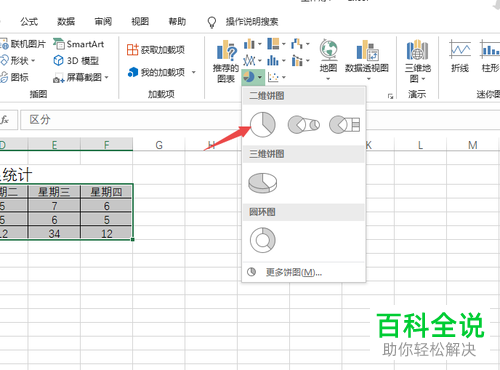
Task: Open the 三维地图 3D map button
Action: click(417, 61)
